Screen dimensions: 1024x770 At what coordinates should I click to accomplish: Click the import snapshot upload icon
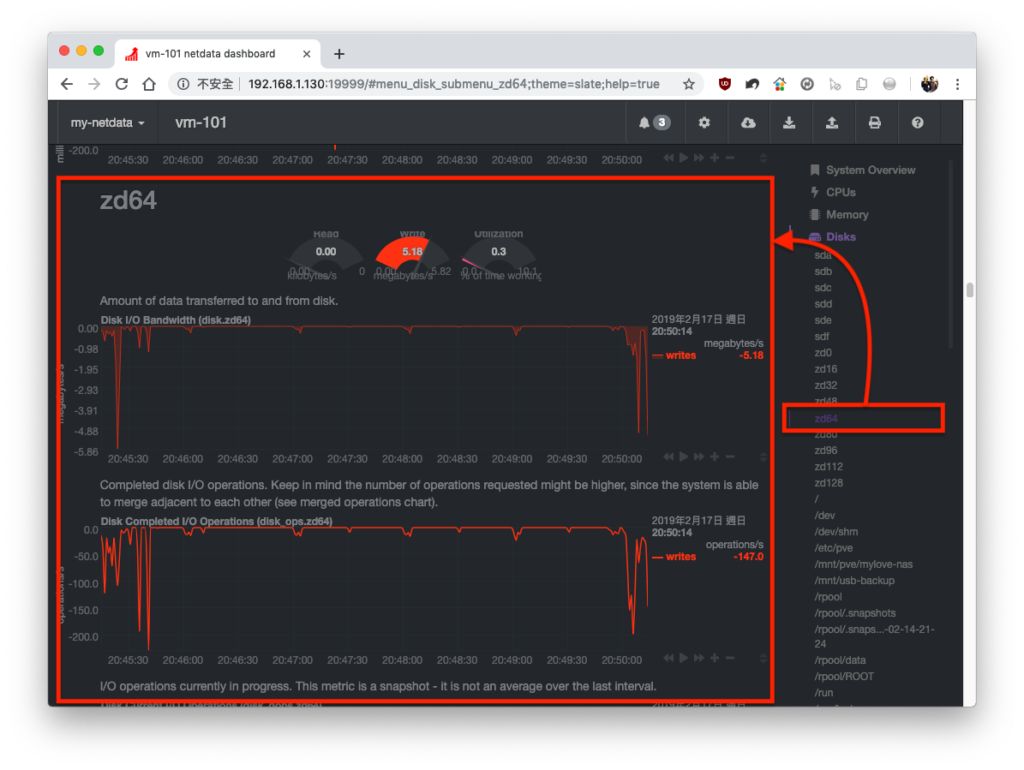coord(831,122)
